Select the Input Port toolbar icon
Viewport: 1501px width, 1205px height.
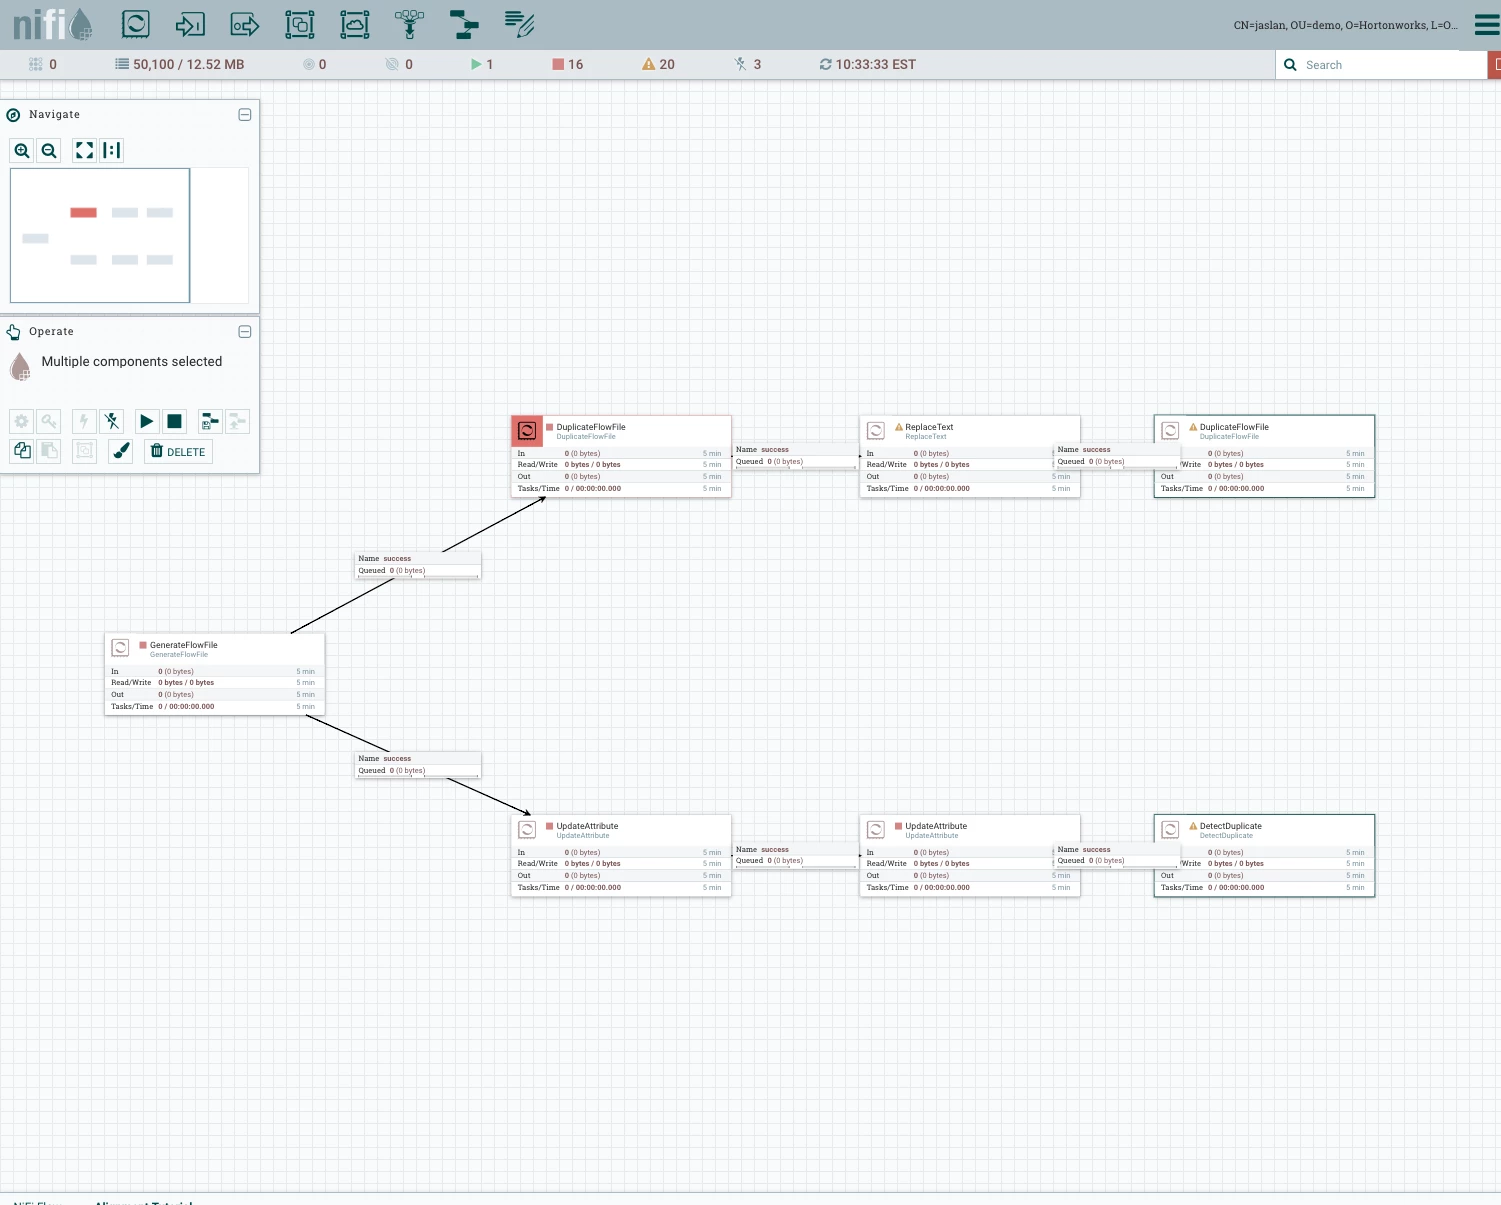190,24
